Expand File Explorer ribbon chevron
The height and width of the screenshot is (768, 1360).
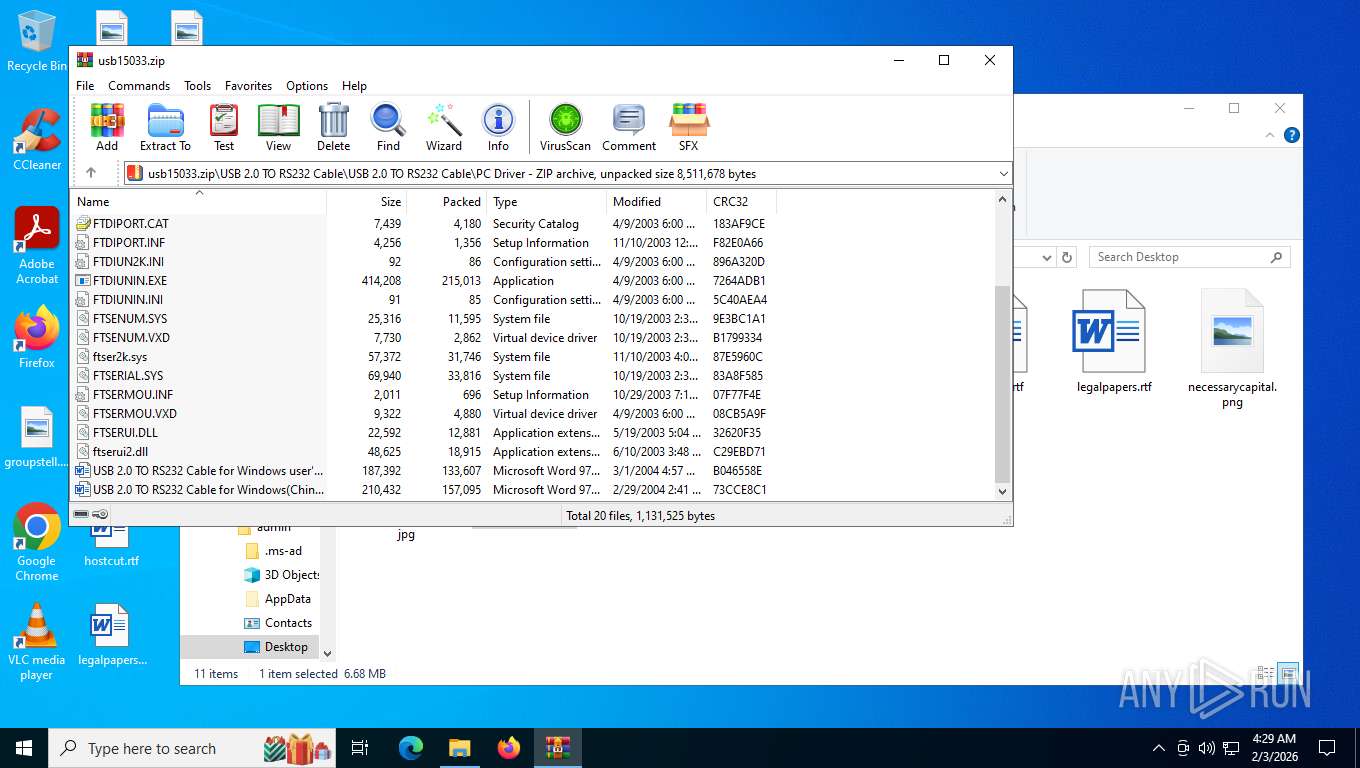point(1270,135)
